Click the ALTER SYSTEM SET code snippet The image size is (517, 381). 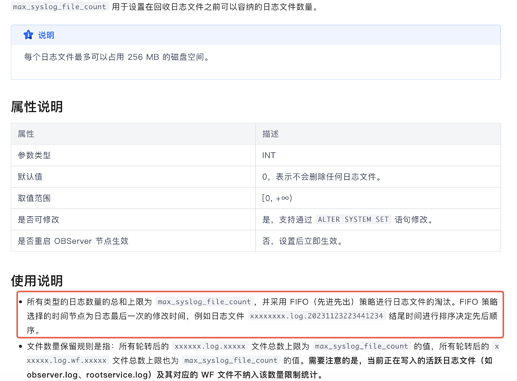tap(353, 219)
